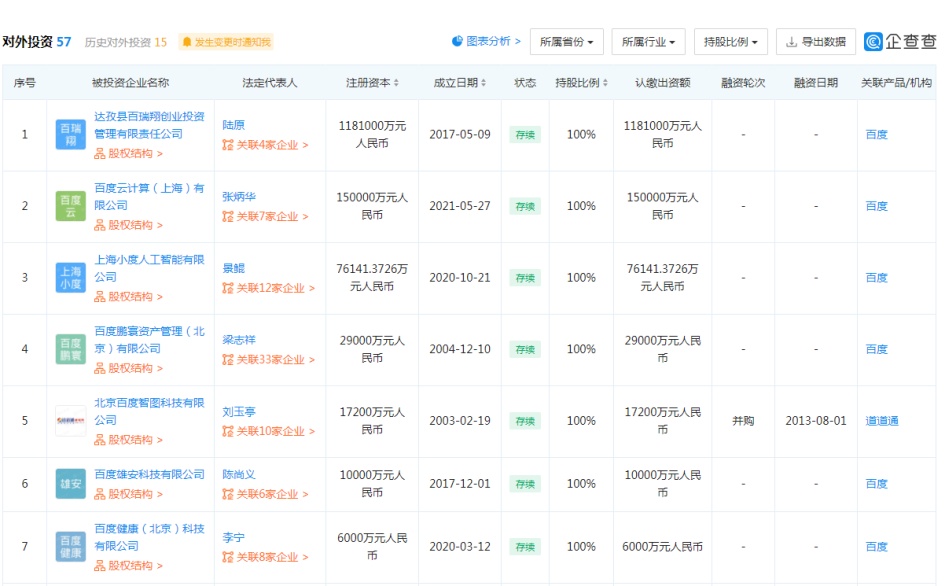Expand the 持股比例 filter dropdown
This screenshot has width=945, height=586.
(x=730, y=42)
